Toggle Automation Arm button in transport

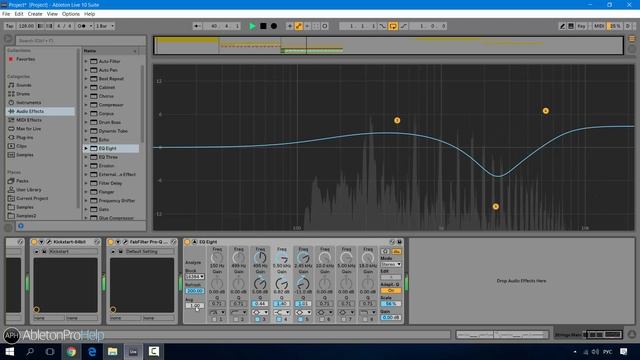click(299, 26)
